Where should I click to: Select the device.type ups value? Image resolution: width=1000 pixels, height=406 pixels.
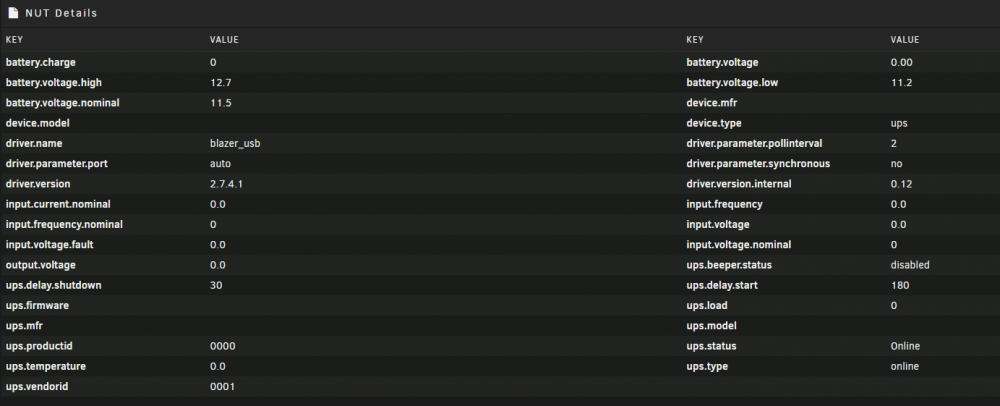tap(899, 123)
